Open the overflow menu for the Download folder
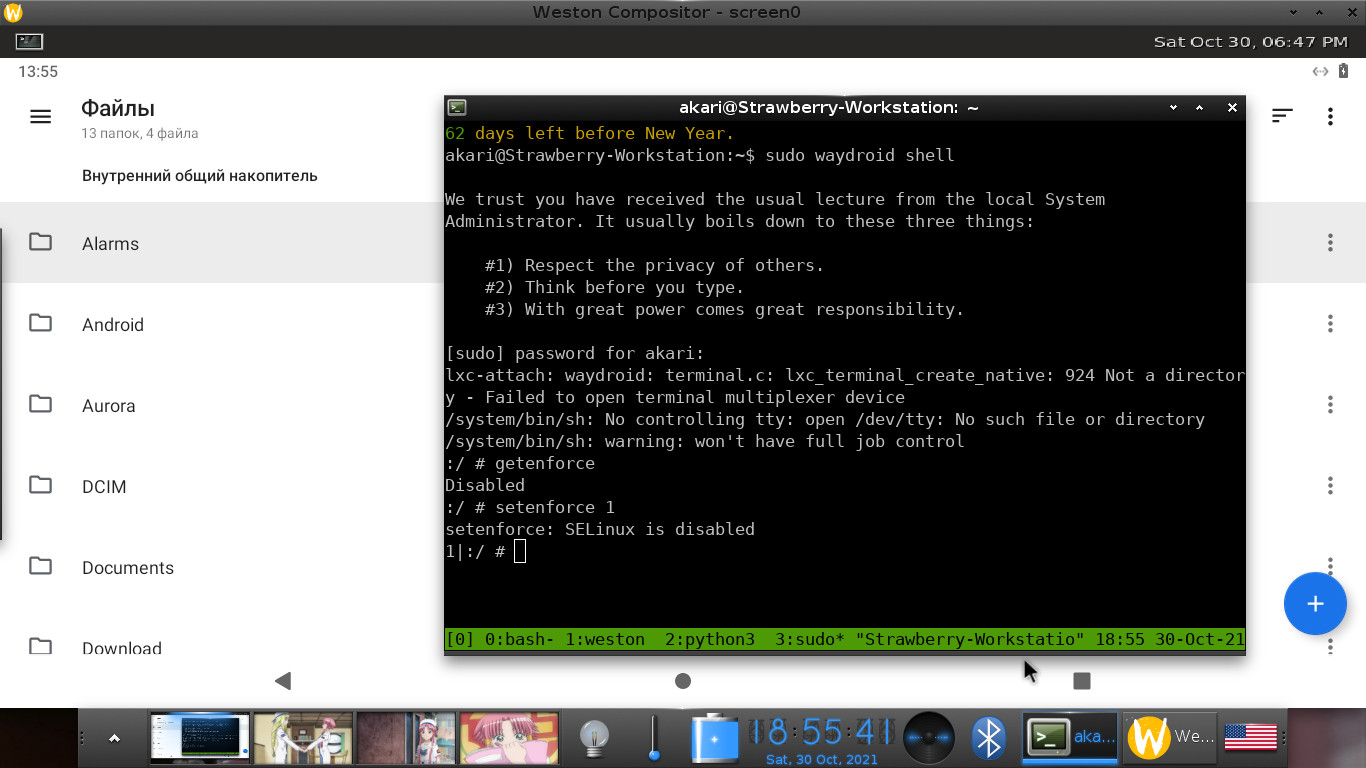1366x768 pixels. pyautogui.click(x=1330, y=645)
